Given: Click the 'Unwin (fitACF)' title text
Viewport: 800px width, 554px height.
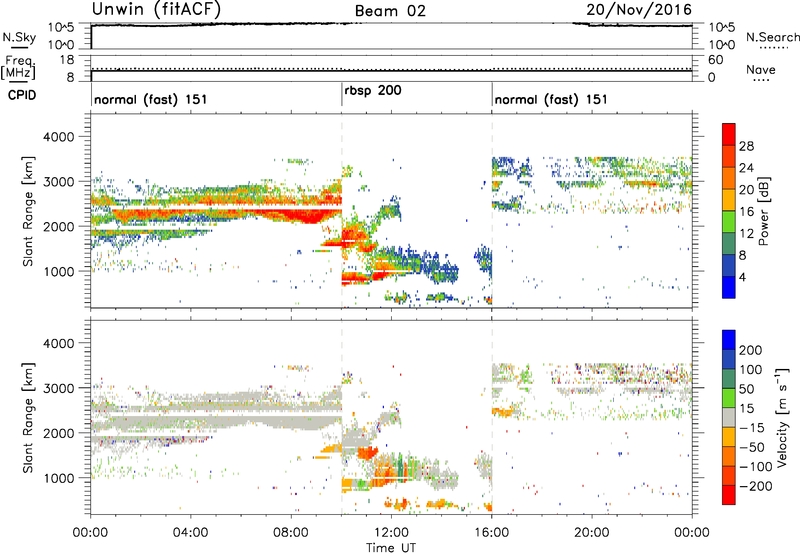Looking at the screenshot, I should coord(156,9).
